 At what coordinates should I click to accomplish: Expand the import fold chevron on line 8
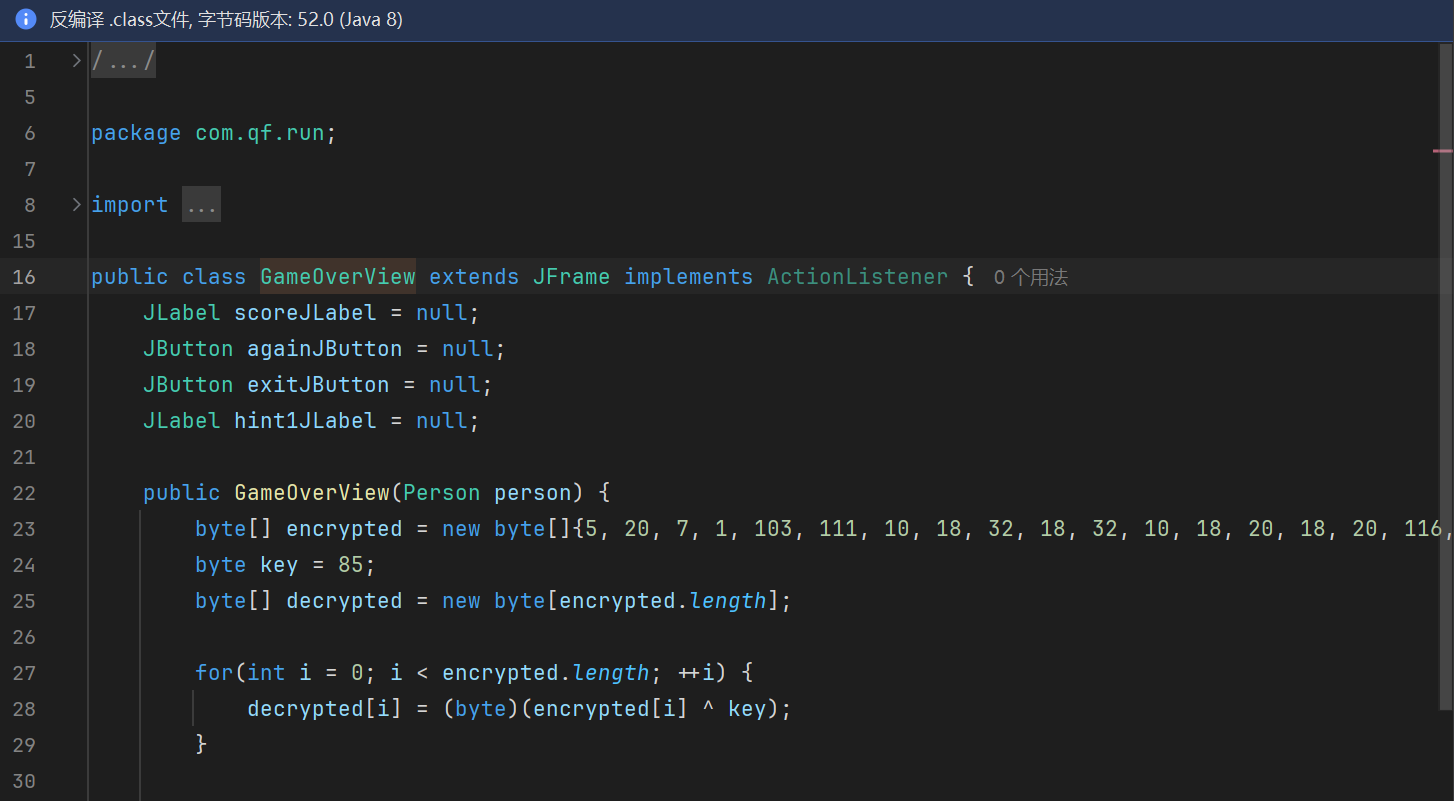point(76,205)
